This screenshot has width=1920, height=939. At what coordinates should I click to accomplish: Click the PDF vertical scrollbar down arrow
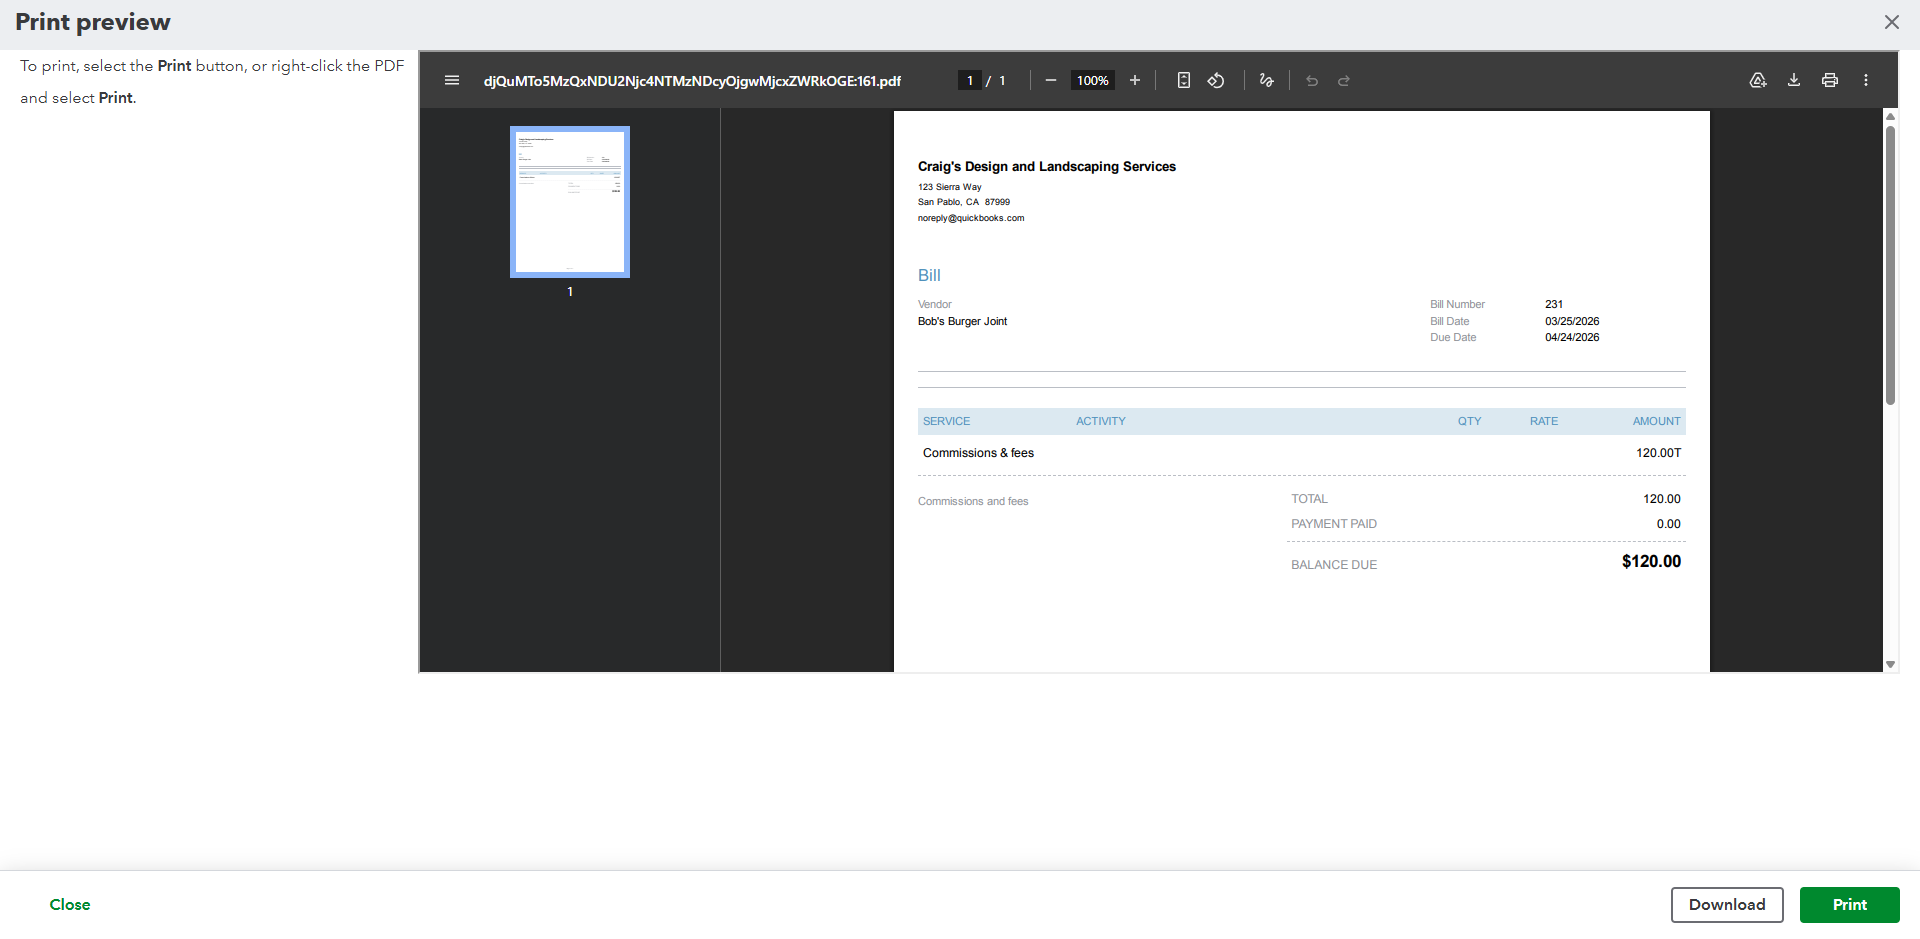coord(1890,664)
